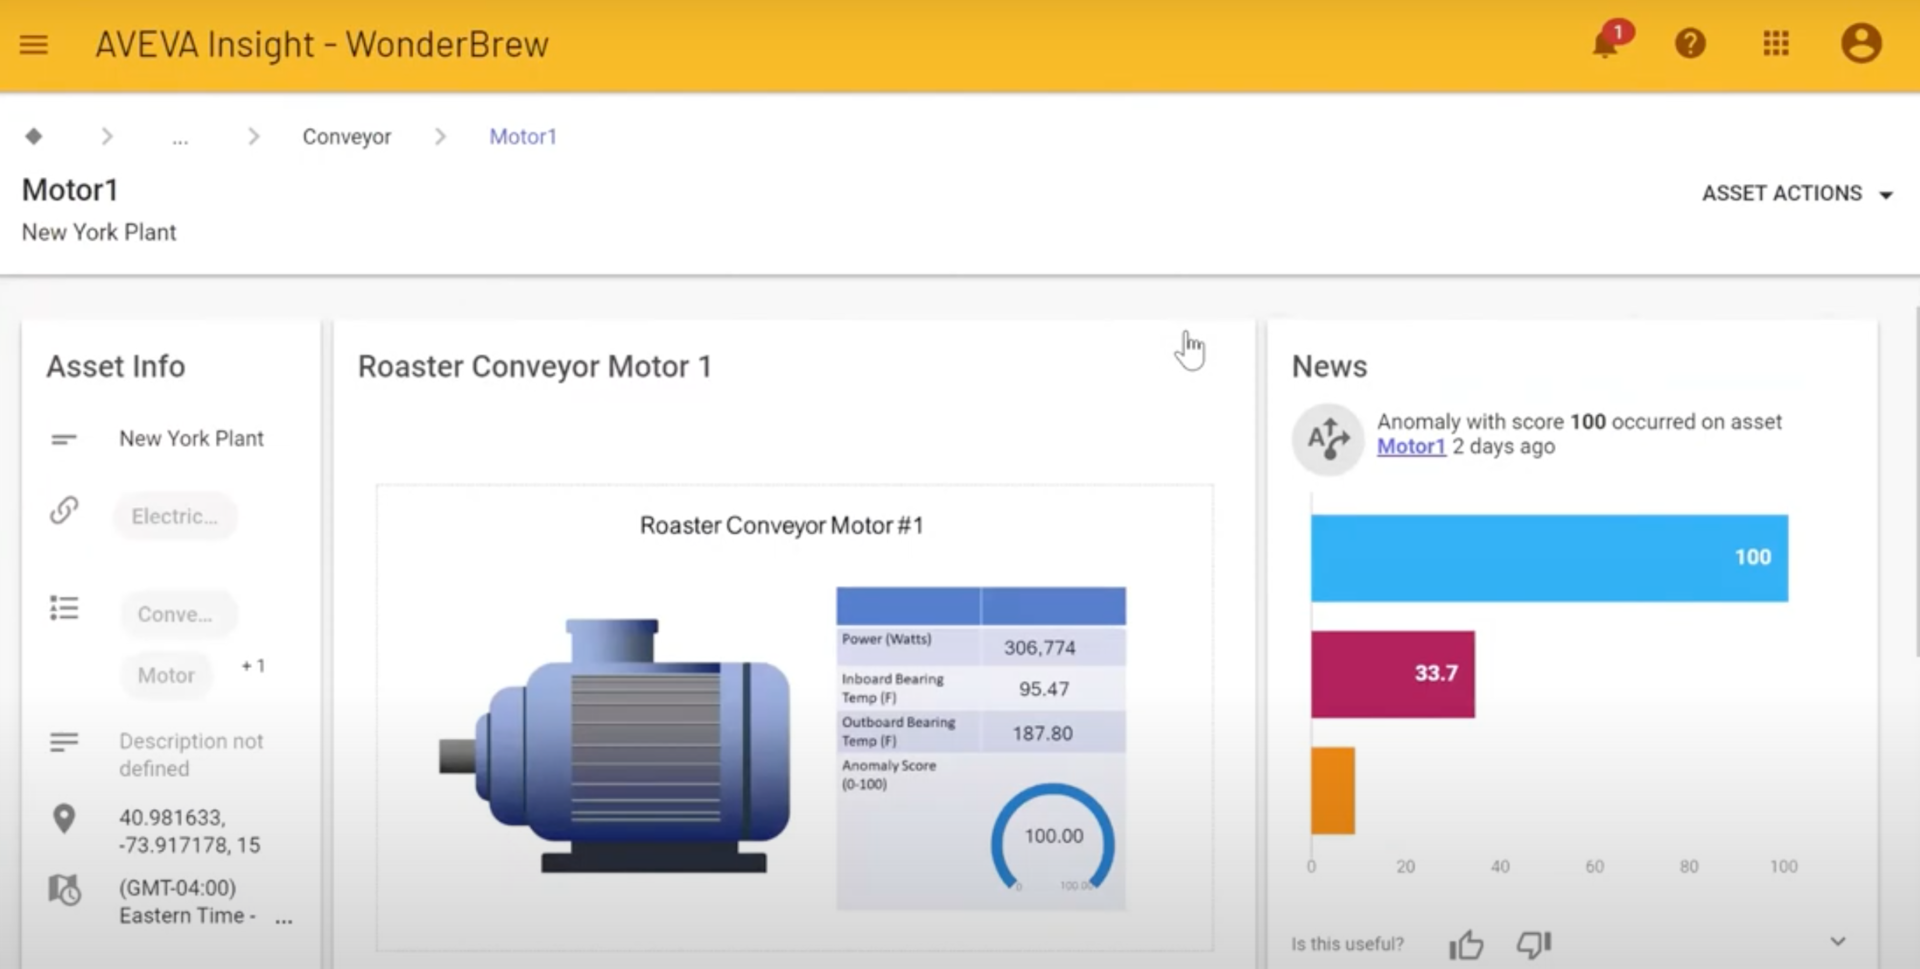Expand the ellipsis in the breadcrumb trail
Image resolution: width=1920 pixels, height=969 pixels.
click(x=180, y=136)
